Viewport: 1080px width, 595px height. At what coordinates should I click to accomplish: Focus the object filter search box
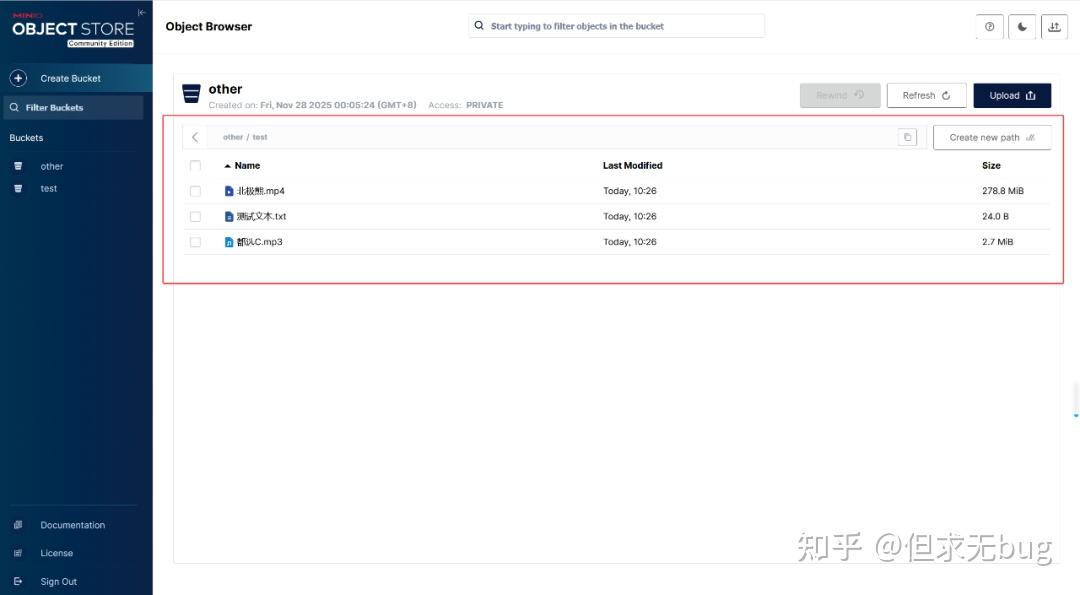(616, 26)
